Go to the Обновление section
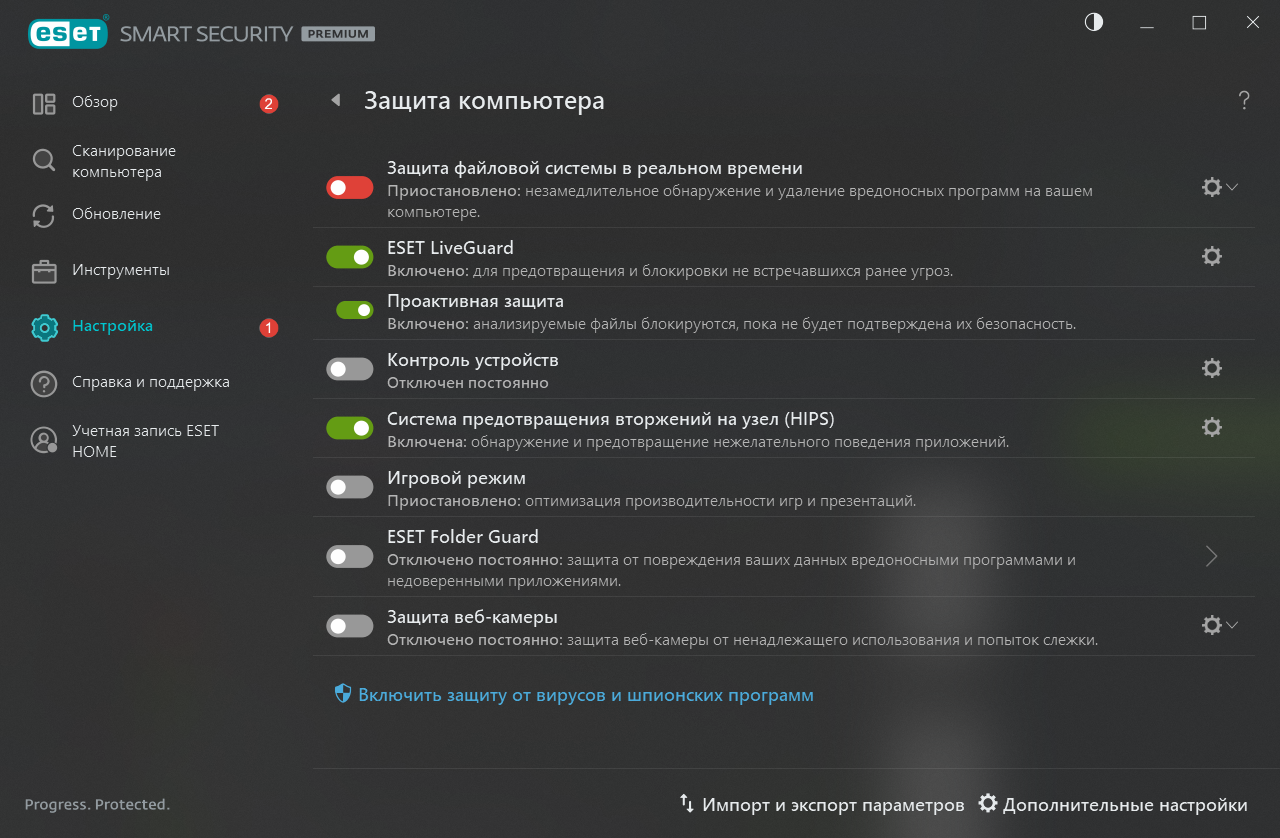 [x=116, y=214]
